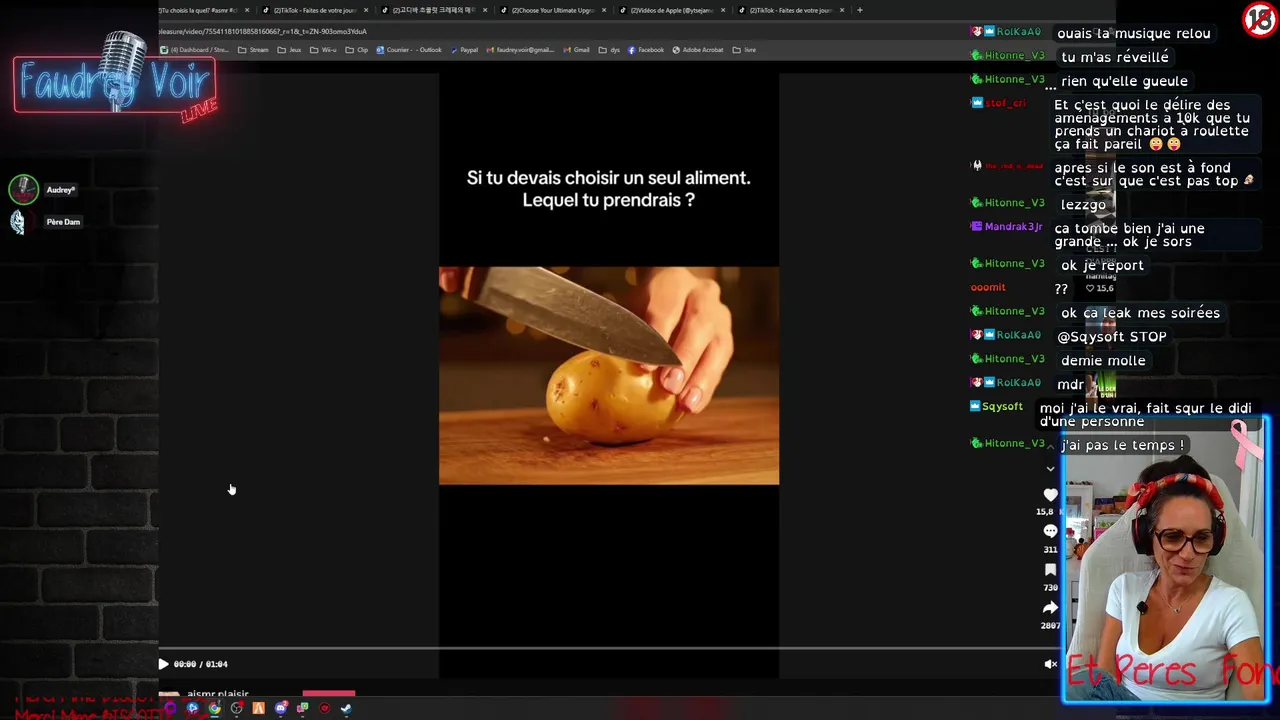Click the browser address bar URL
The width and height of the screenshot is (1280, 720).
click(x=262, y=31)
